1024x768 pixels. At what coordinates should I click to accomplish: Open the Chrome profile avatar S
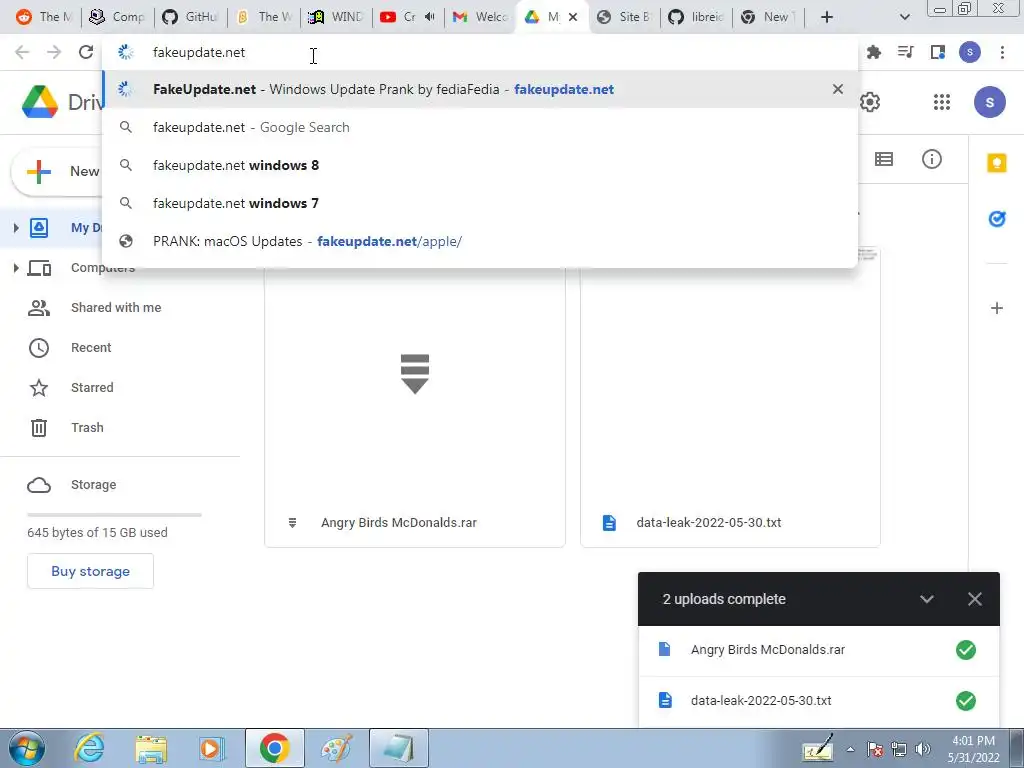pos(970,52)
